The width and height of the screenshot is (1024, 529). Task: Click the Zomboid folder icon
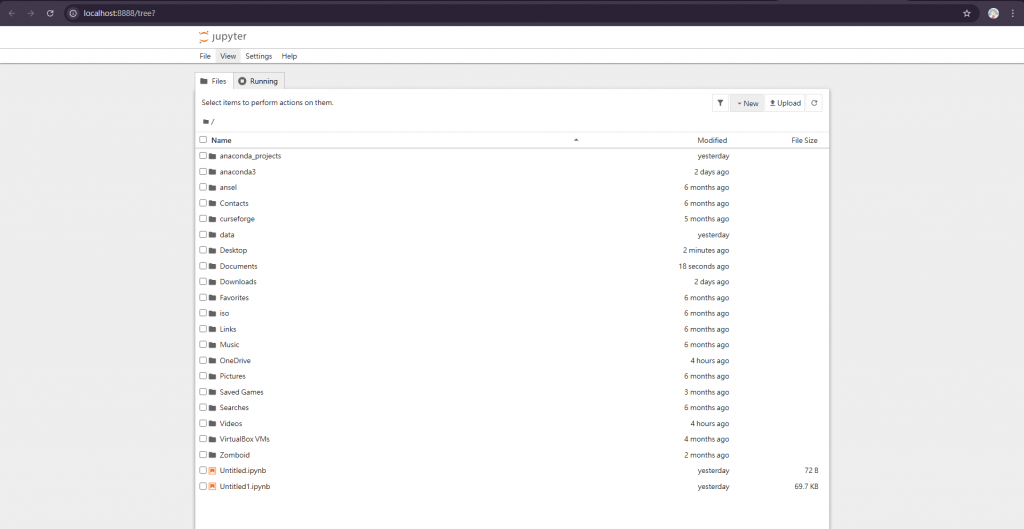212,455
